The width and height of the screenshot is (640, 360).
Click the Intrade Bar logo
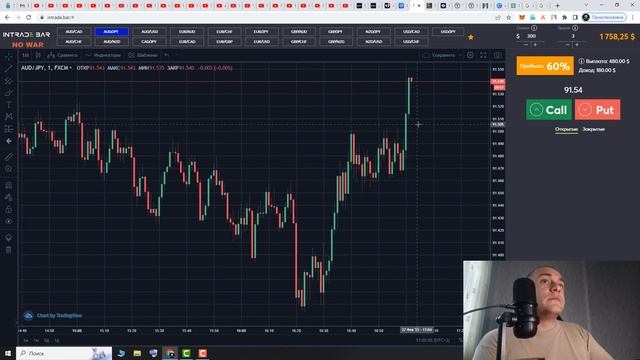click(27, 35)
